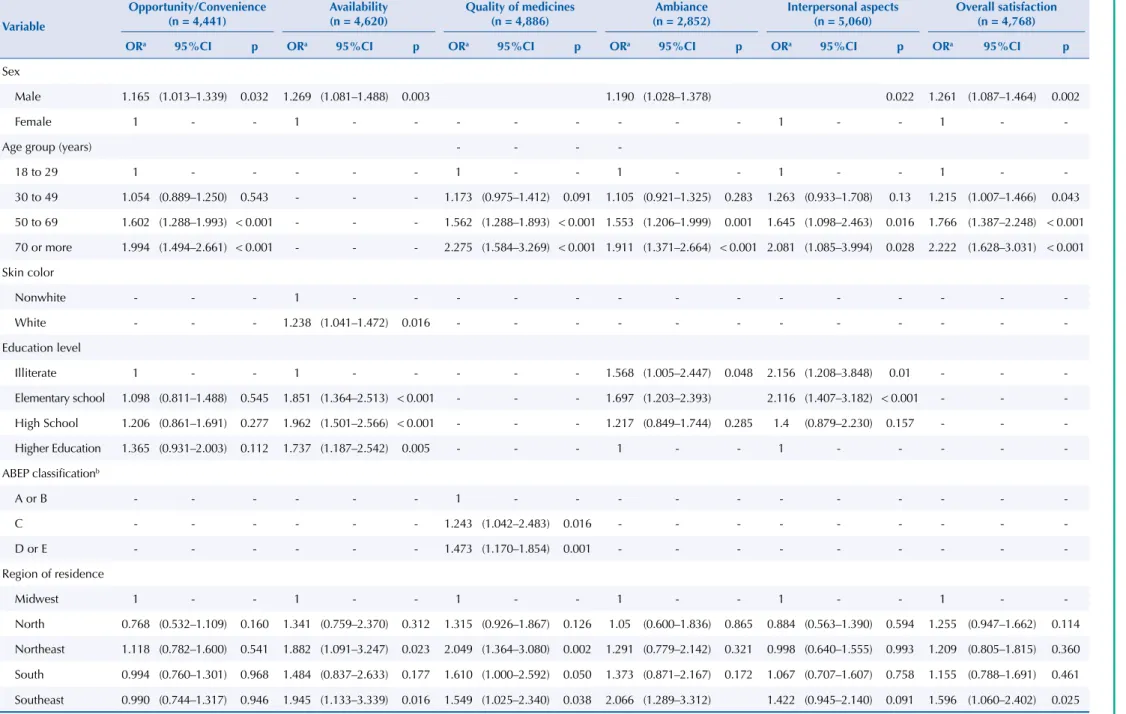Click the Quality of medicines heading

click(x=520, y=7)
